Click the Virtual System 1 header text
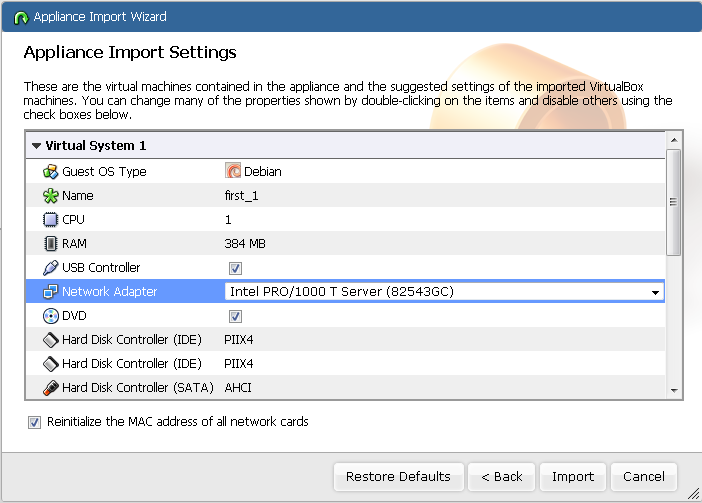 tap(96, 146)
